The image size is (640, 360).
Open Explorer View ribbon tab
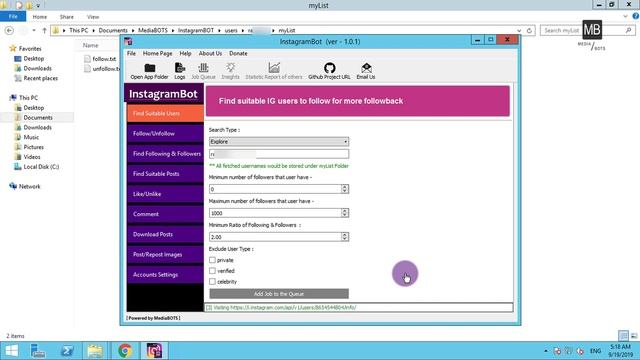(93, 17)
